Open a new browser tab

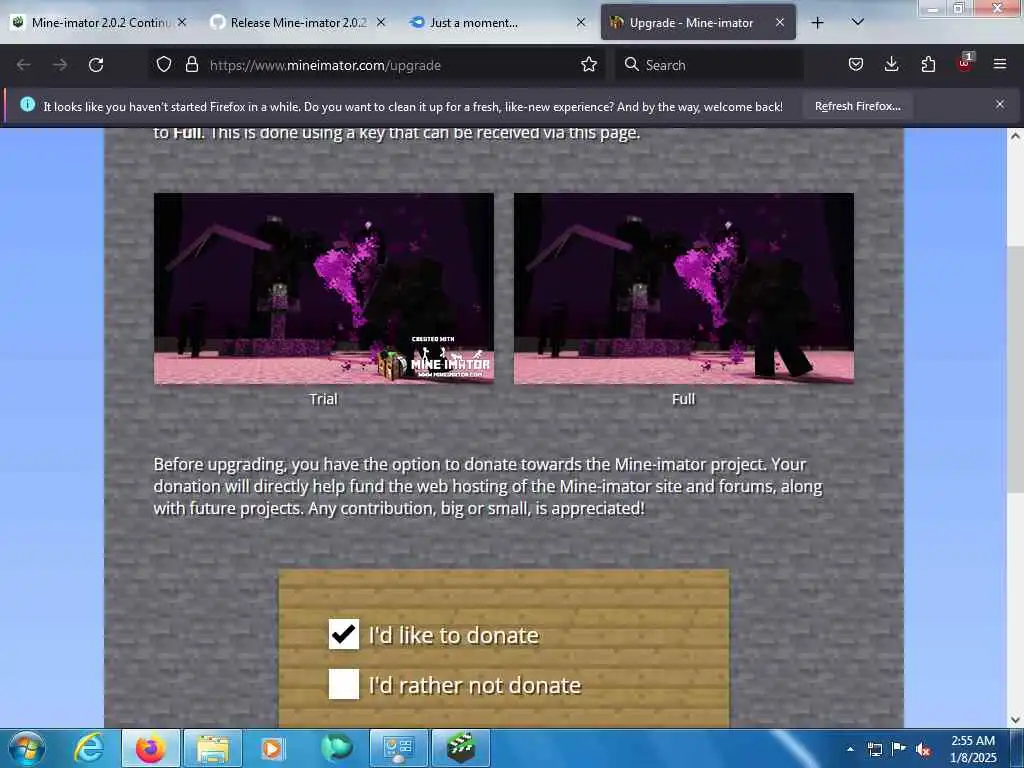817,23
